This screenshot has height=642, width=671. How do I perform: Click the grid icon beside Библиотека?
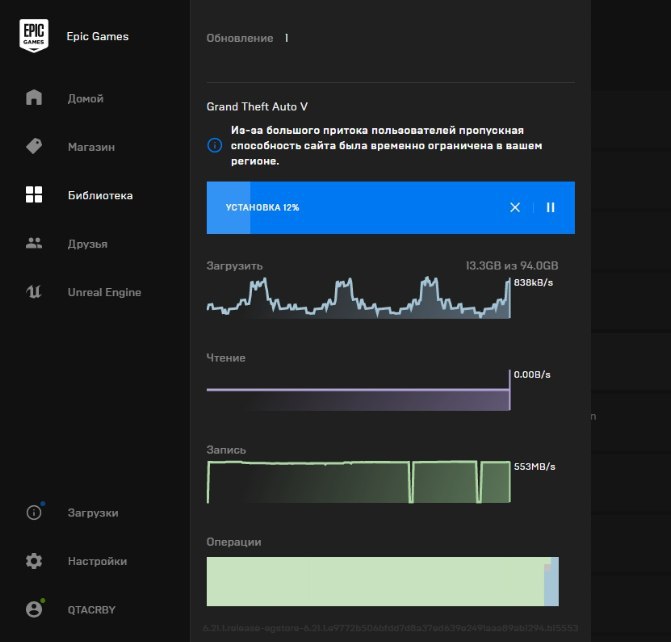point(34,194)
